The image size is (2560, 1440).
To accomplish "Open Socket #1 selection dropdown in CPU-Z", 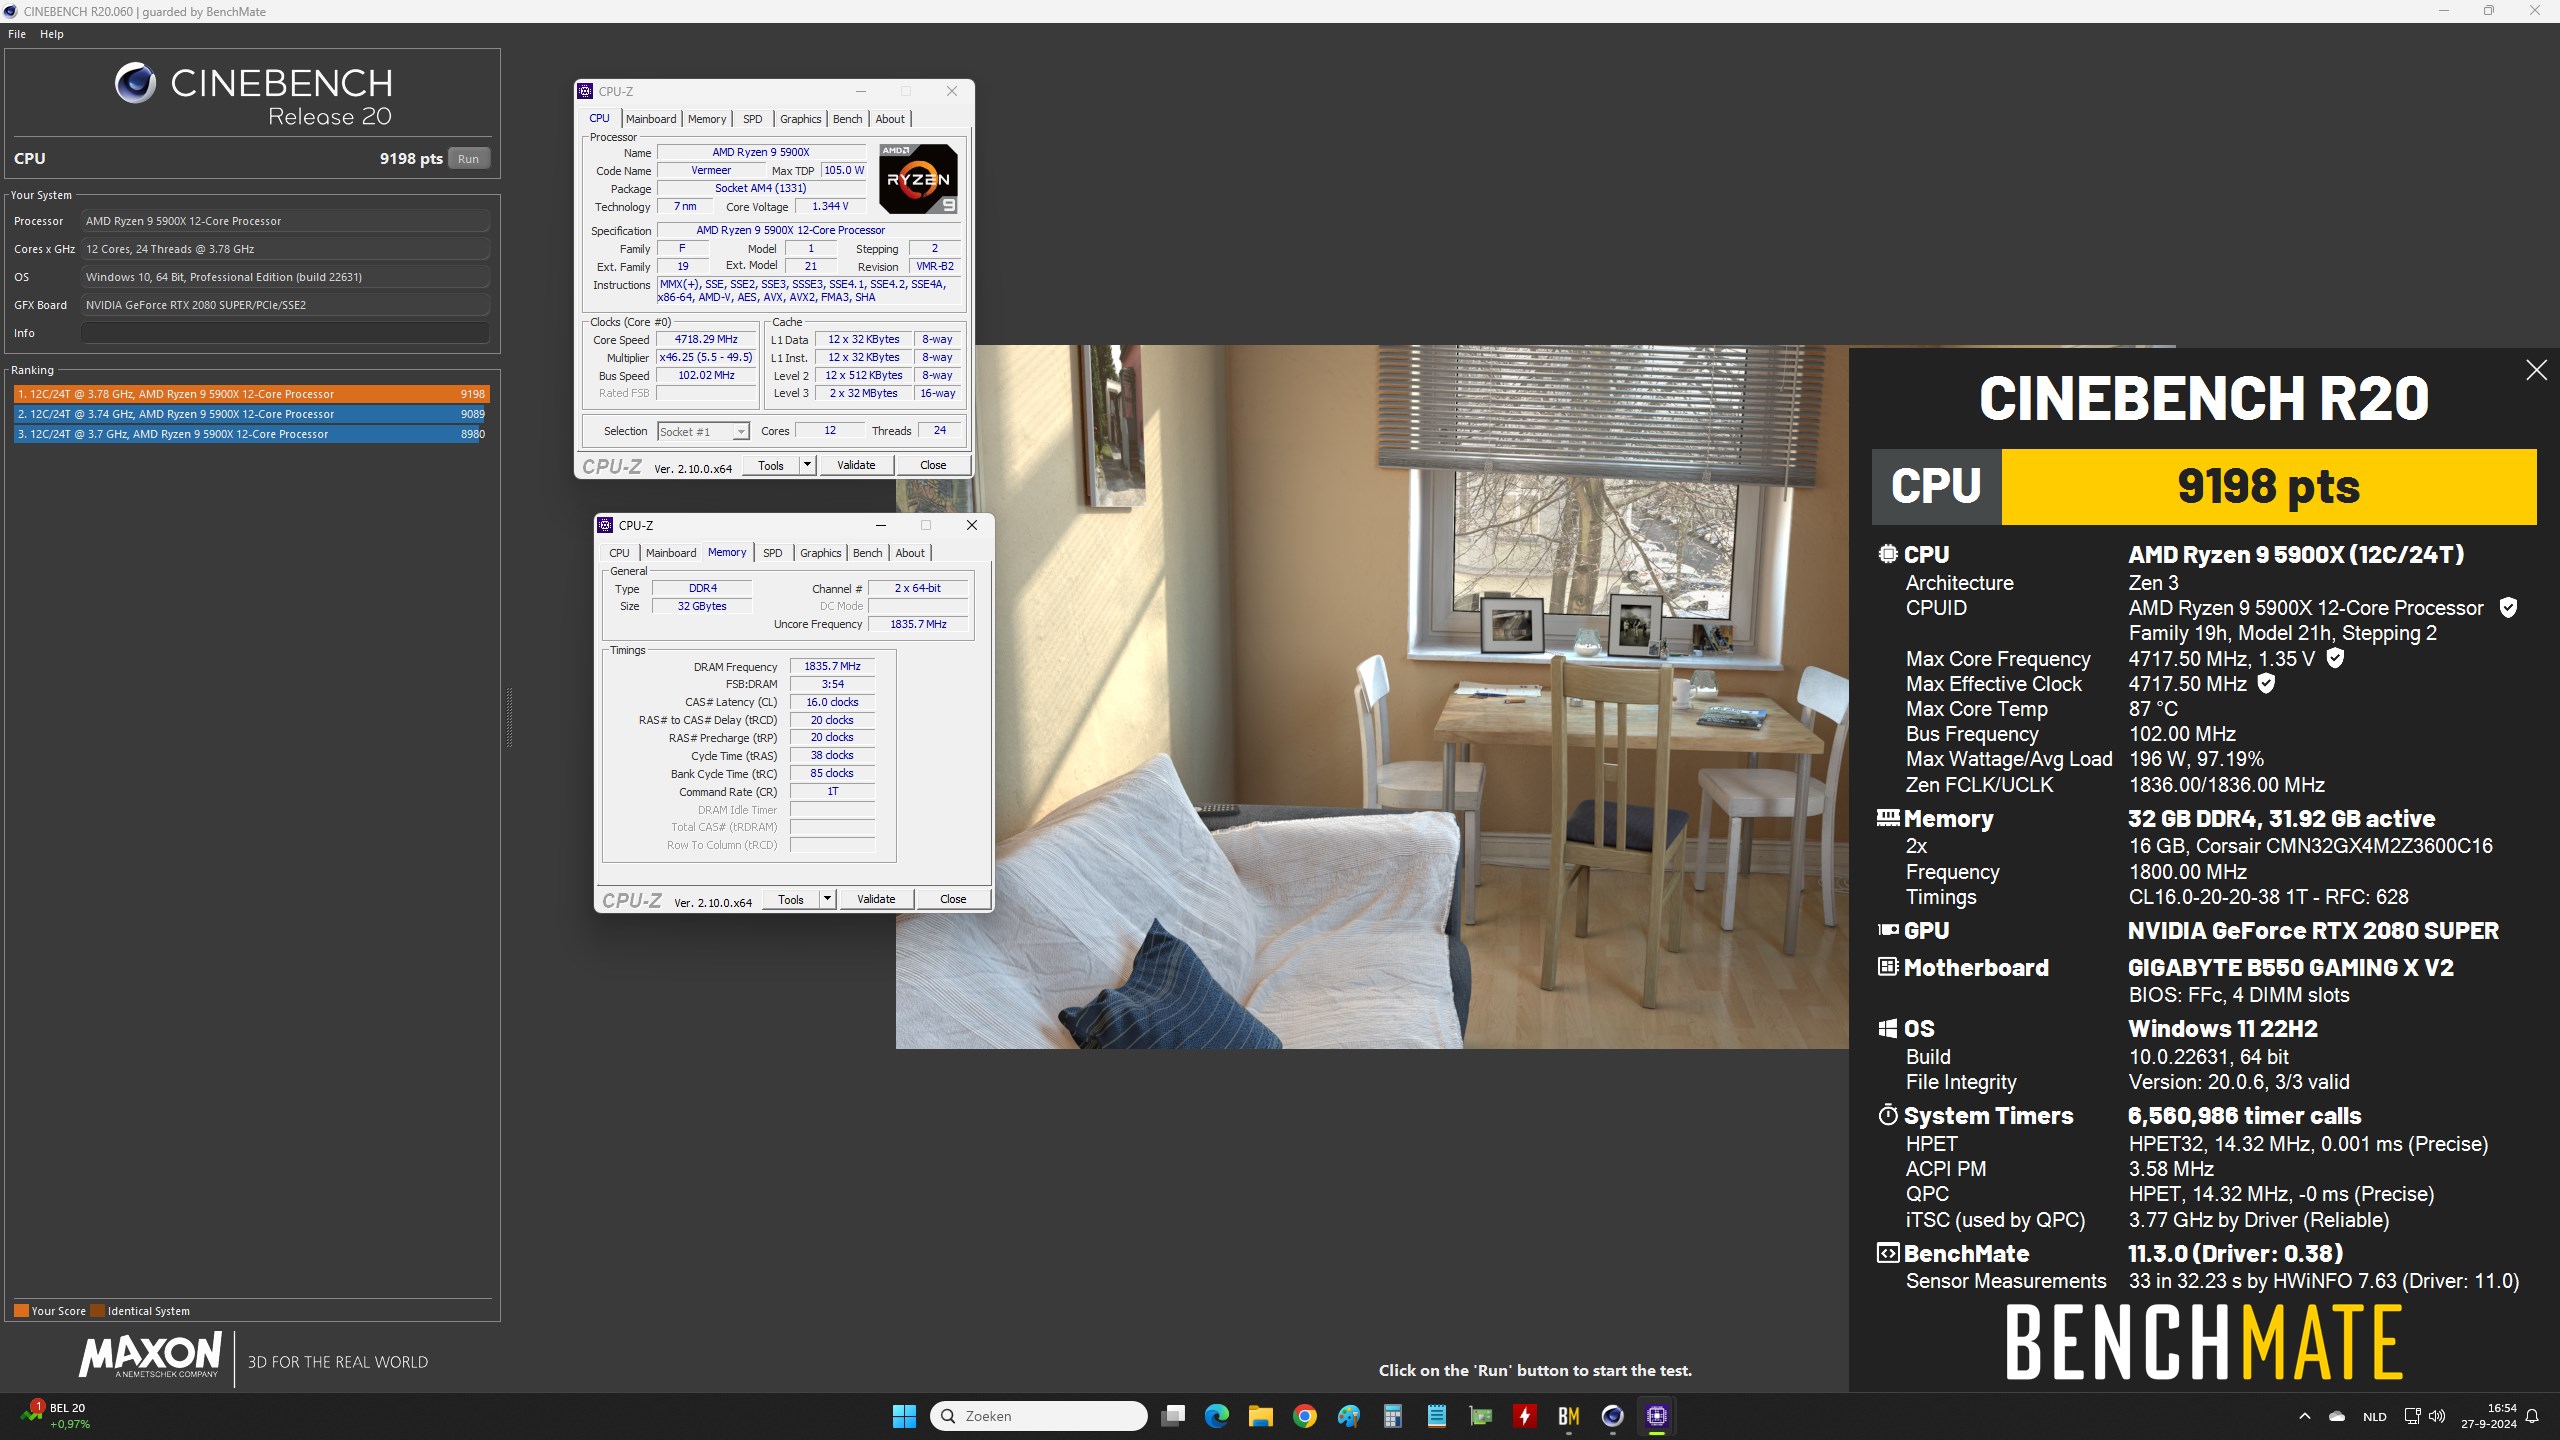I will [704, 431].
